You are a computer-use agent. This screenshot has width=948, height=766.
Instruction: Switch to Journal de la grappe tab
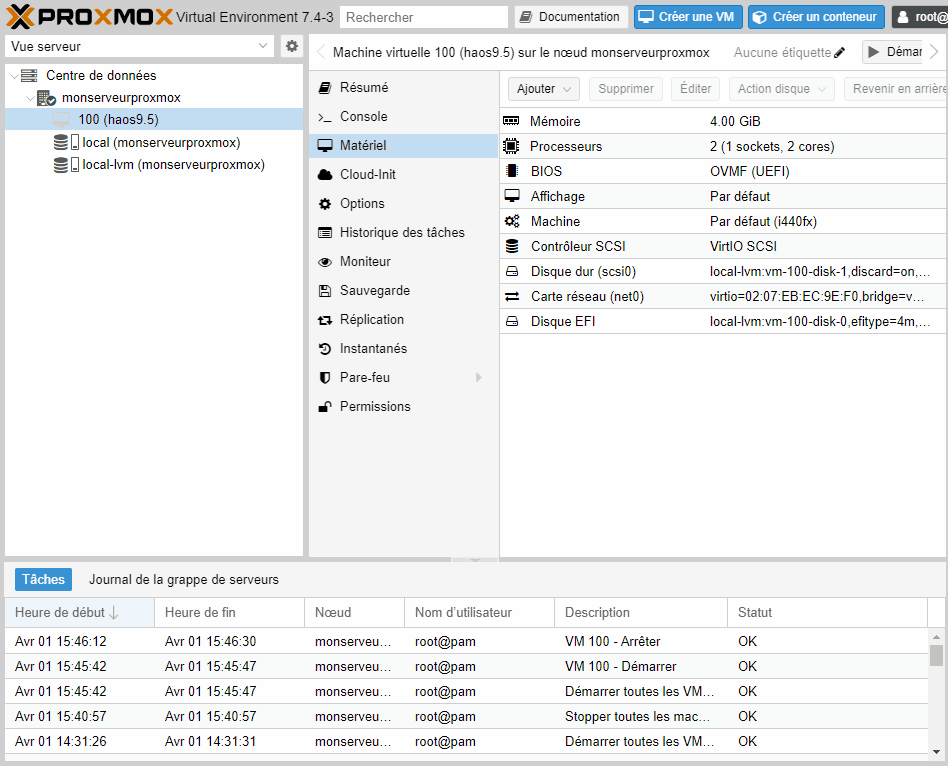coord(184,580)
